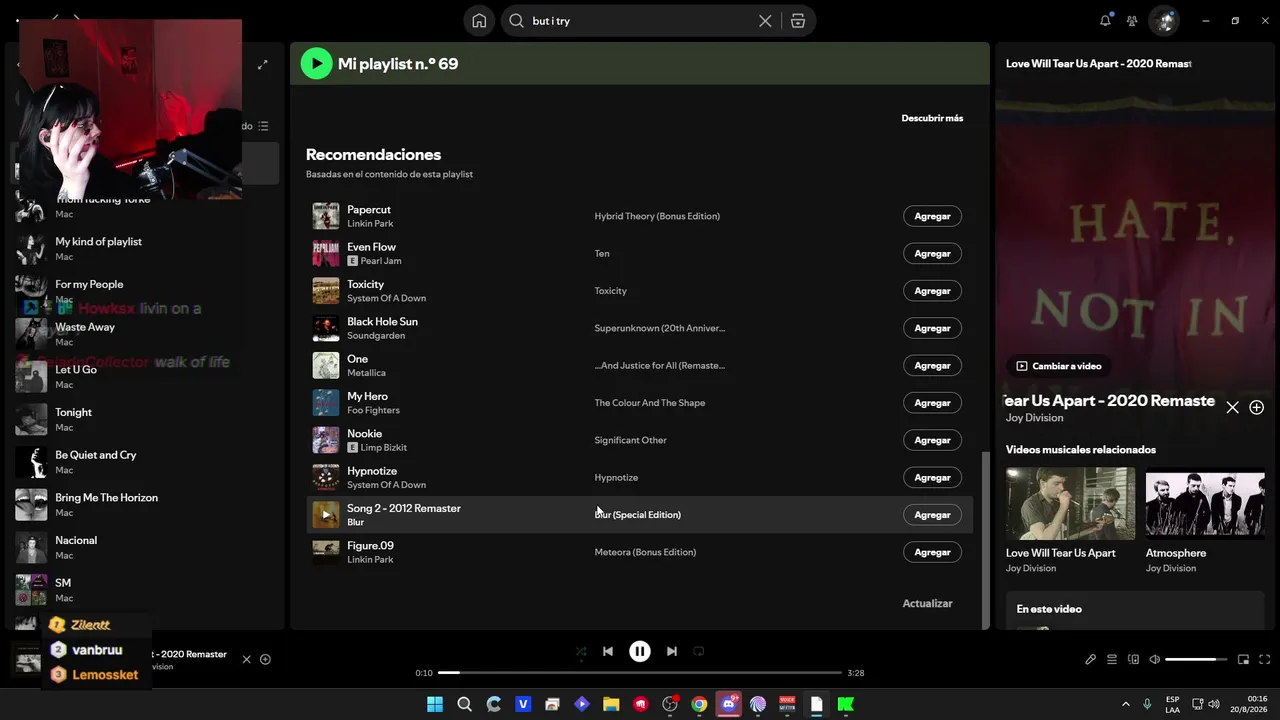
Task: Open friend activity icon
Action: (x=1132, y=20)
